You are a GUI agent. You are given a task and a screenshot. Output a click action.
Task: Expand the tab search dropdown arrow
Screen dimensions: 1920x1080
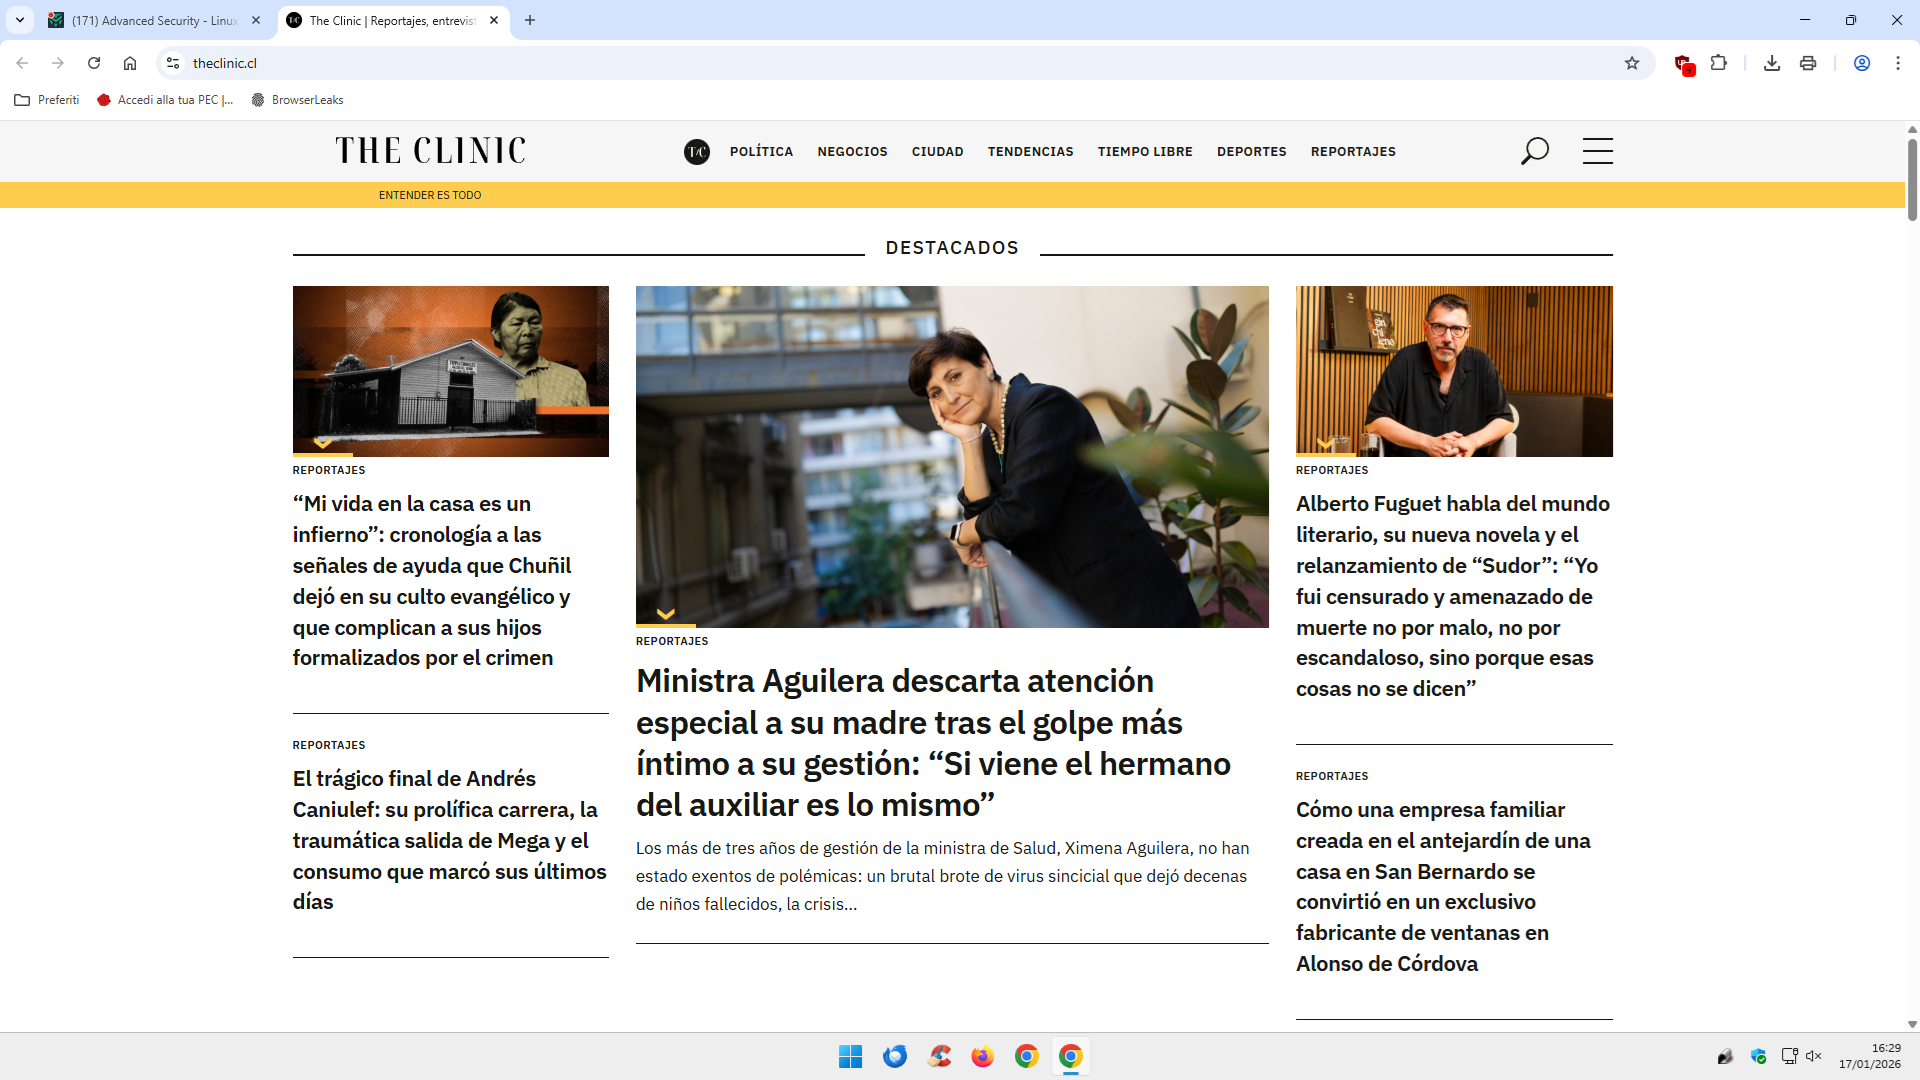(20, 20)
